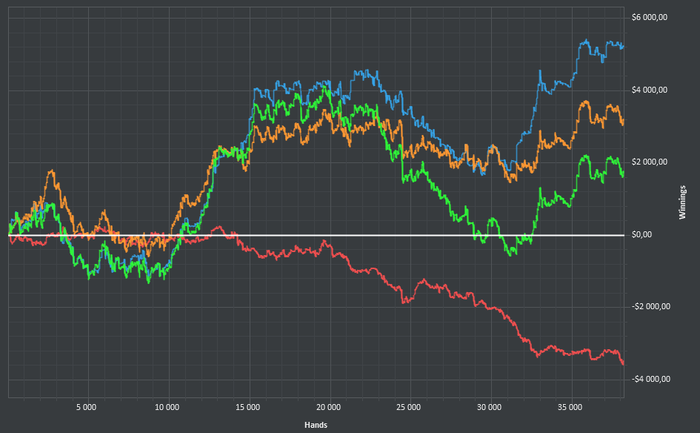Screen dimensions: 700x433
Task: Click the -$2 000,00 axis label
Action: pos(651,307)
